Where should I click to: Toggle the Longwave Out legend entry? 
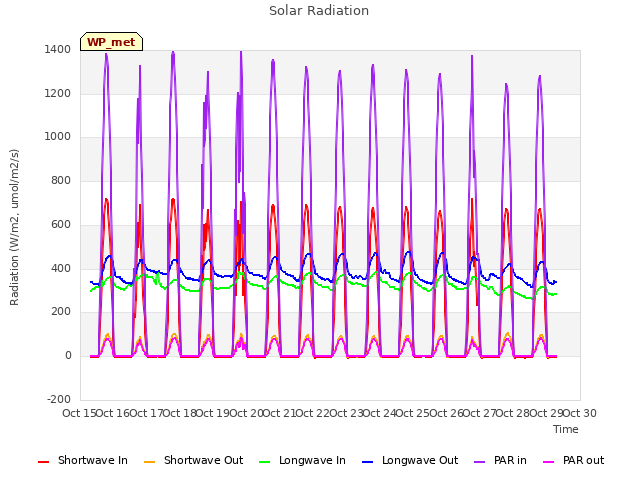(410, 460)
